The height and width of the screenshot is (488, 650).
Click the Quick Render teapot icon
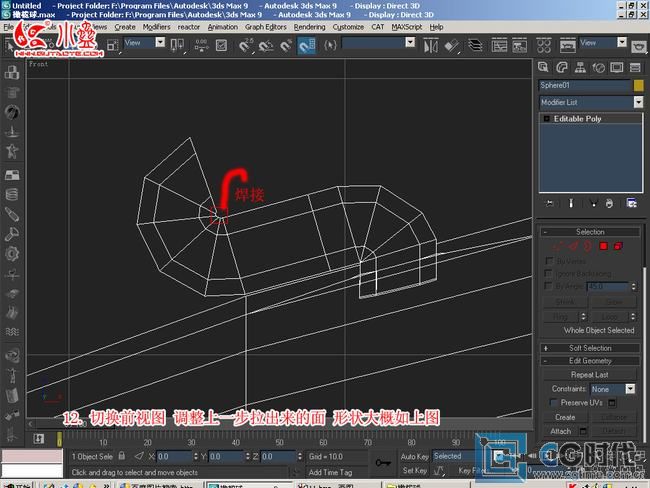(639, 46)
